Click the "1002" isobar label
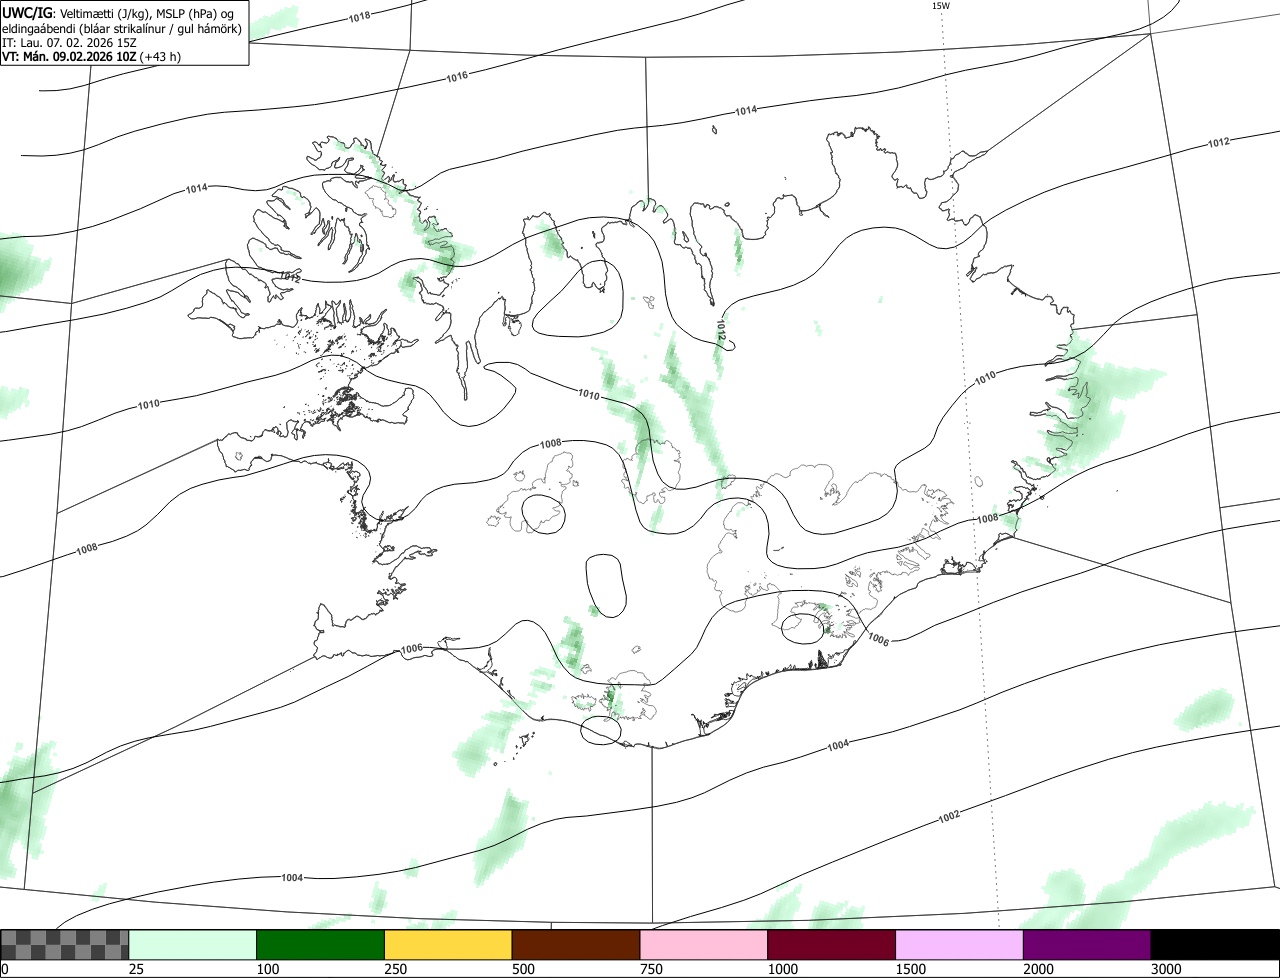 coord(949,816)
